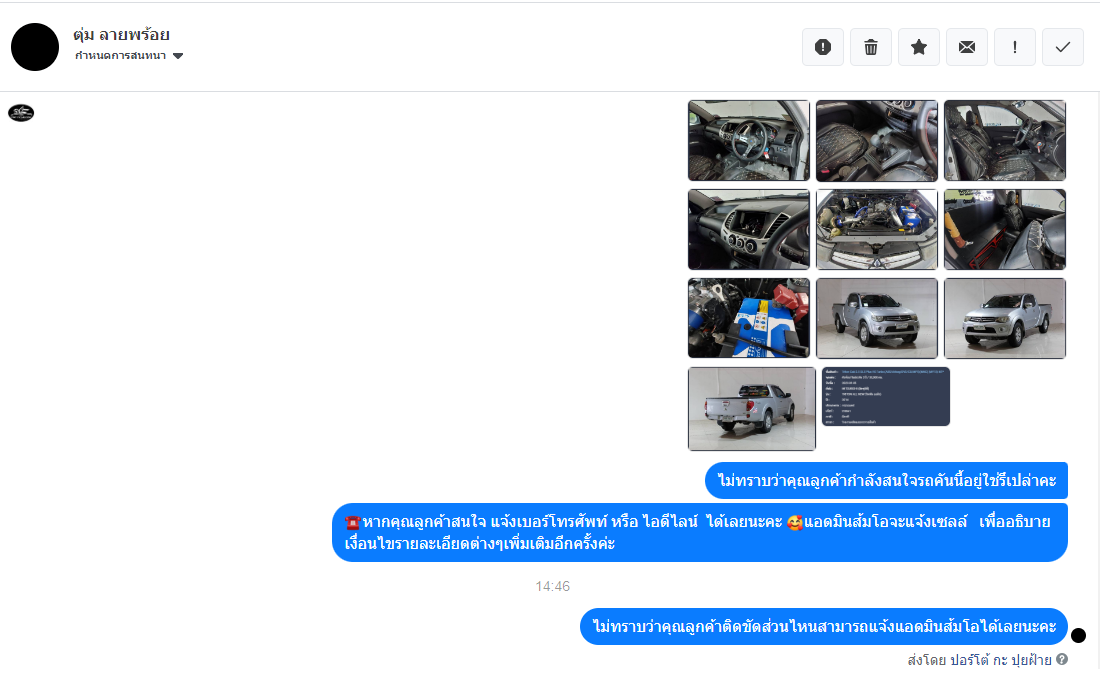Open steering wheel interior photo

(749, 140)
